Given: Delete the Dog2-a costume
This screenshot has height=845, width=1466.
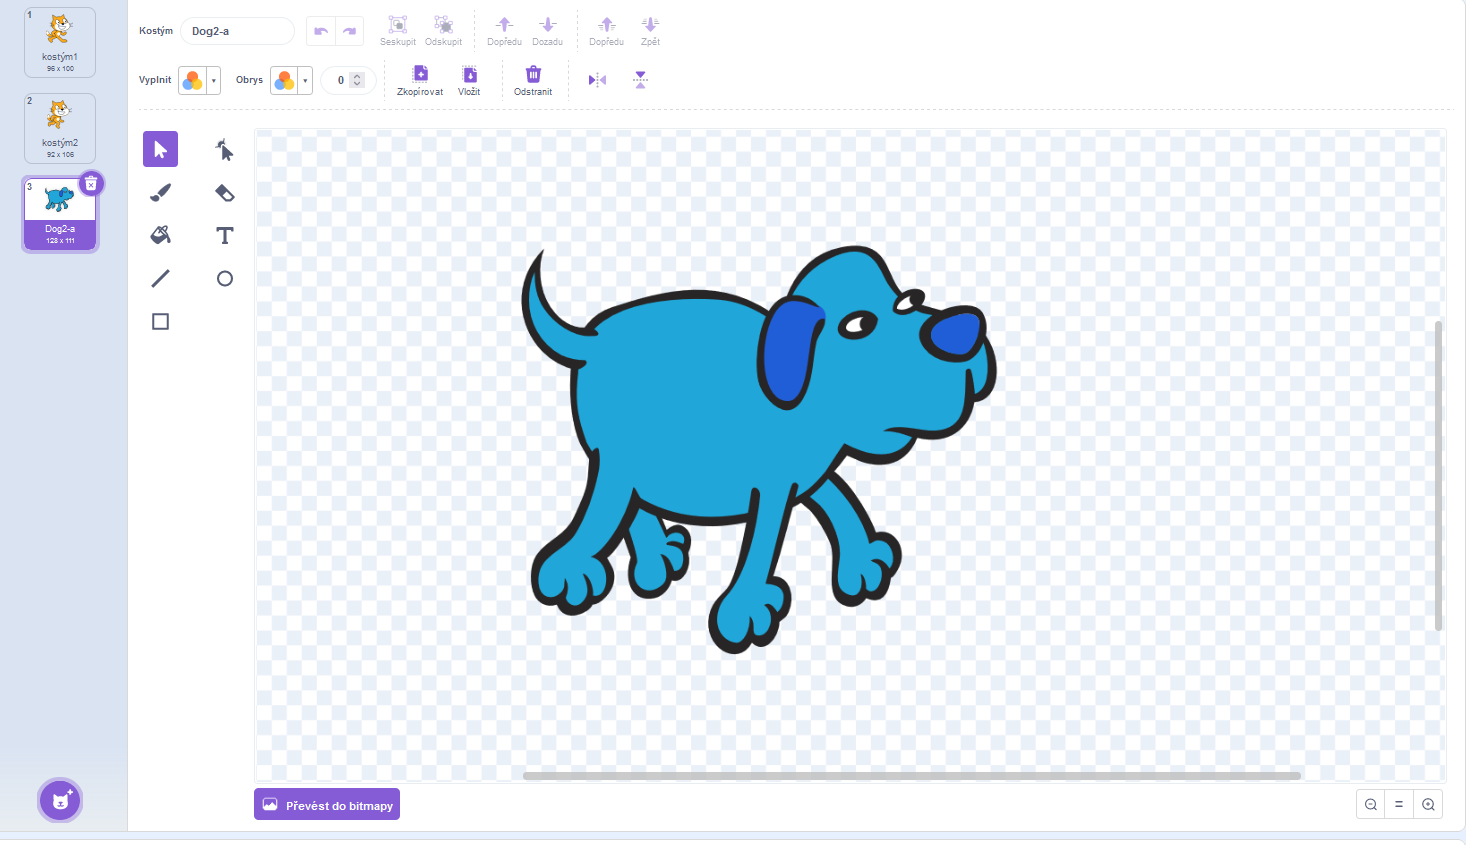Looking at the screenshot, I should 91,184.
